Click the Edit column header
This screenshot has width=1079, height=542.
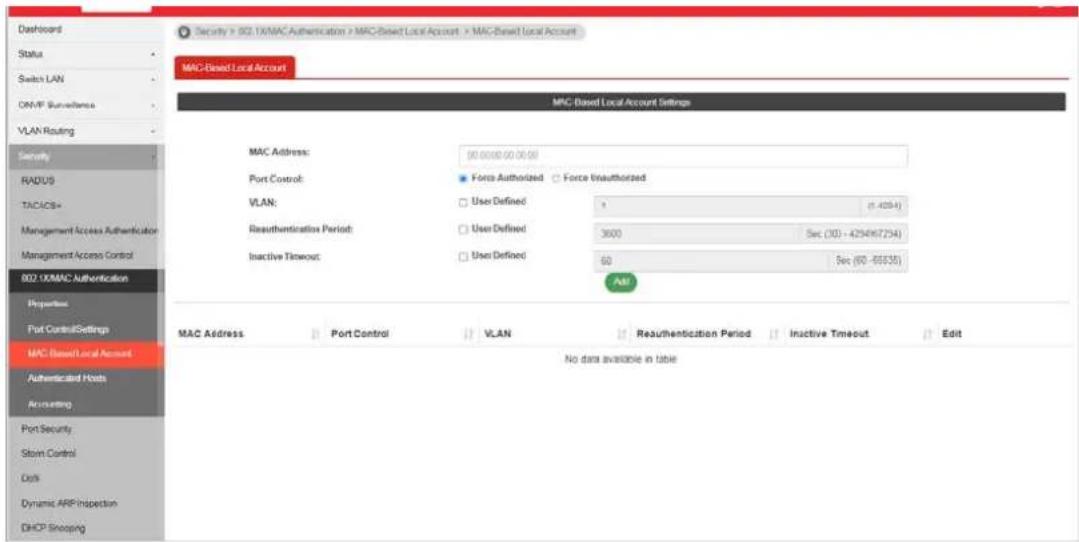coord(952,334)
